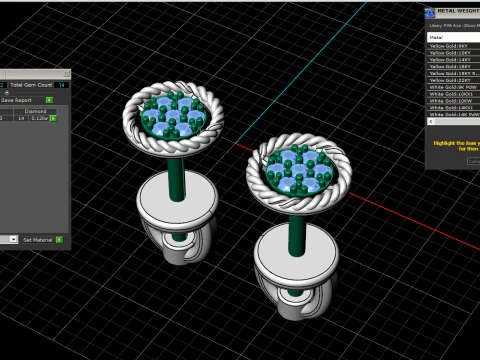Close the gem report panel
Image resolution: width=480 pixels, height=360 pixels.
66,73
